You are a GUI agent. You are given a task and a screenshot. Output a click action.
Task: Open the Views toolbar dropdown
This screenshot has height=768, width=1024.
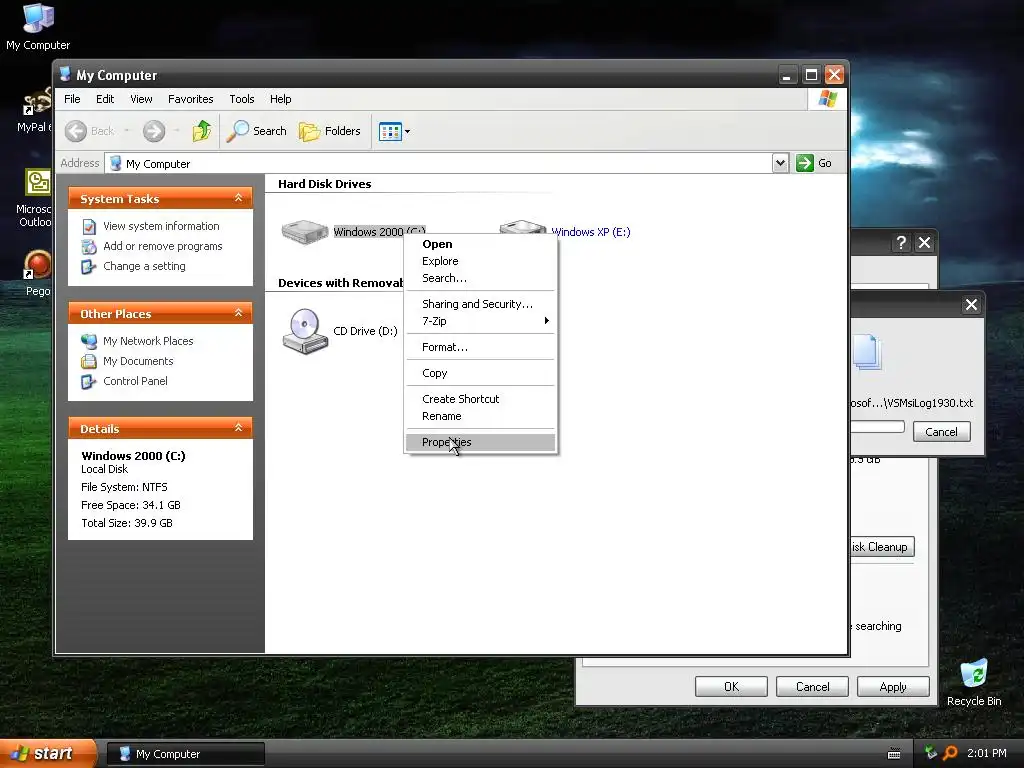[x=394, y=131]
